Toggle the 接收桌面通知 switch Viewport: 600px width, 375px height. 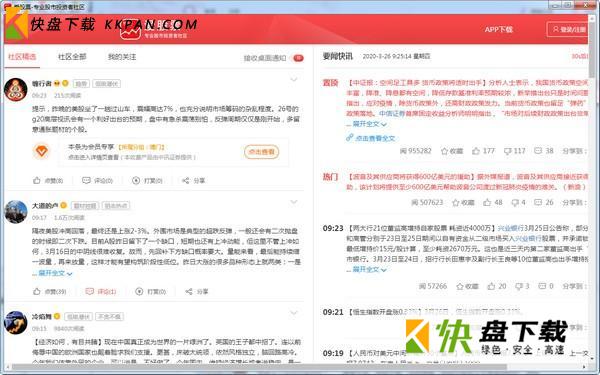[298, 58]
